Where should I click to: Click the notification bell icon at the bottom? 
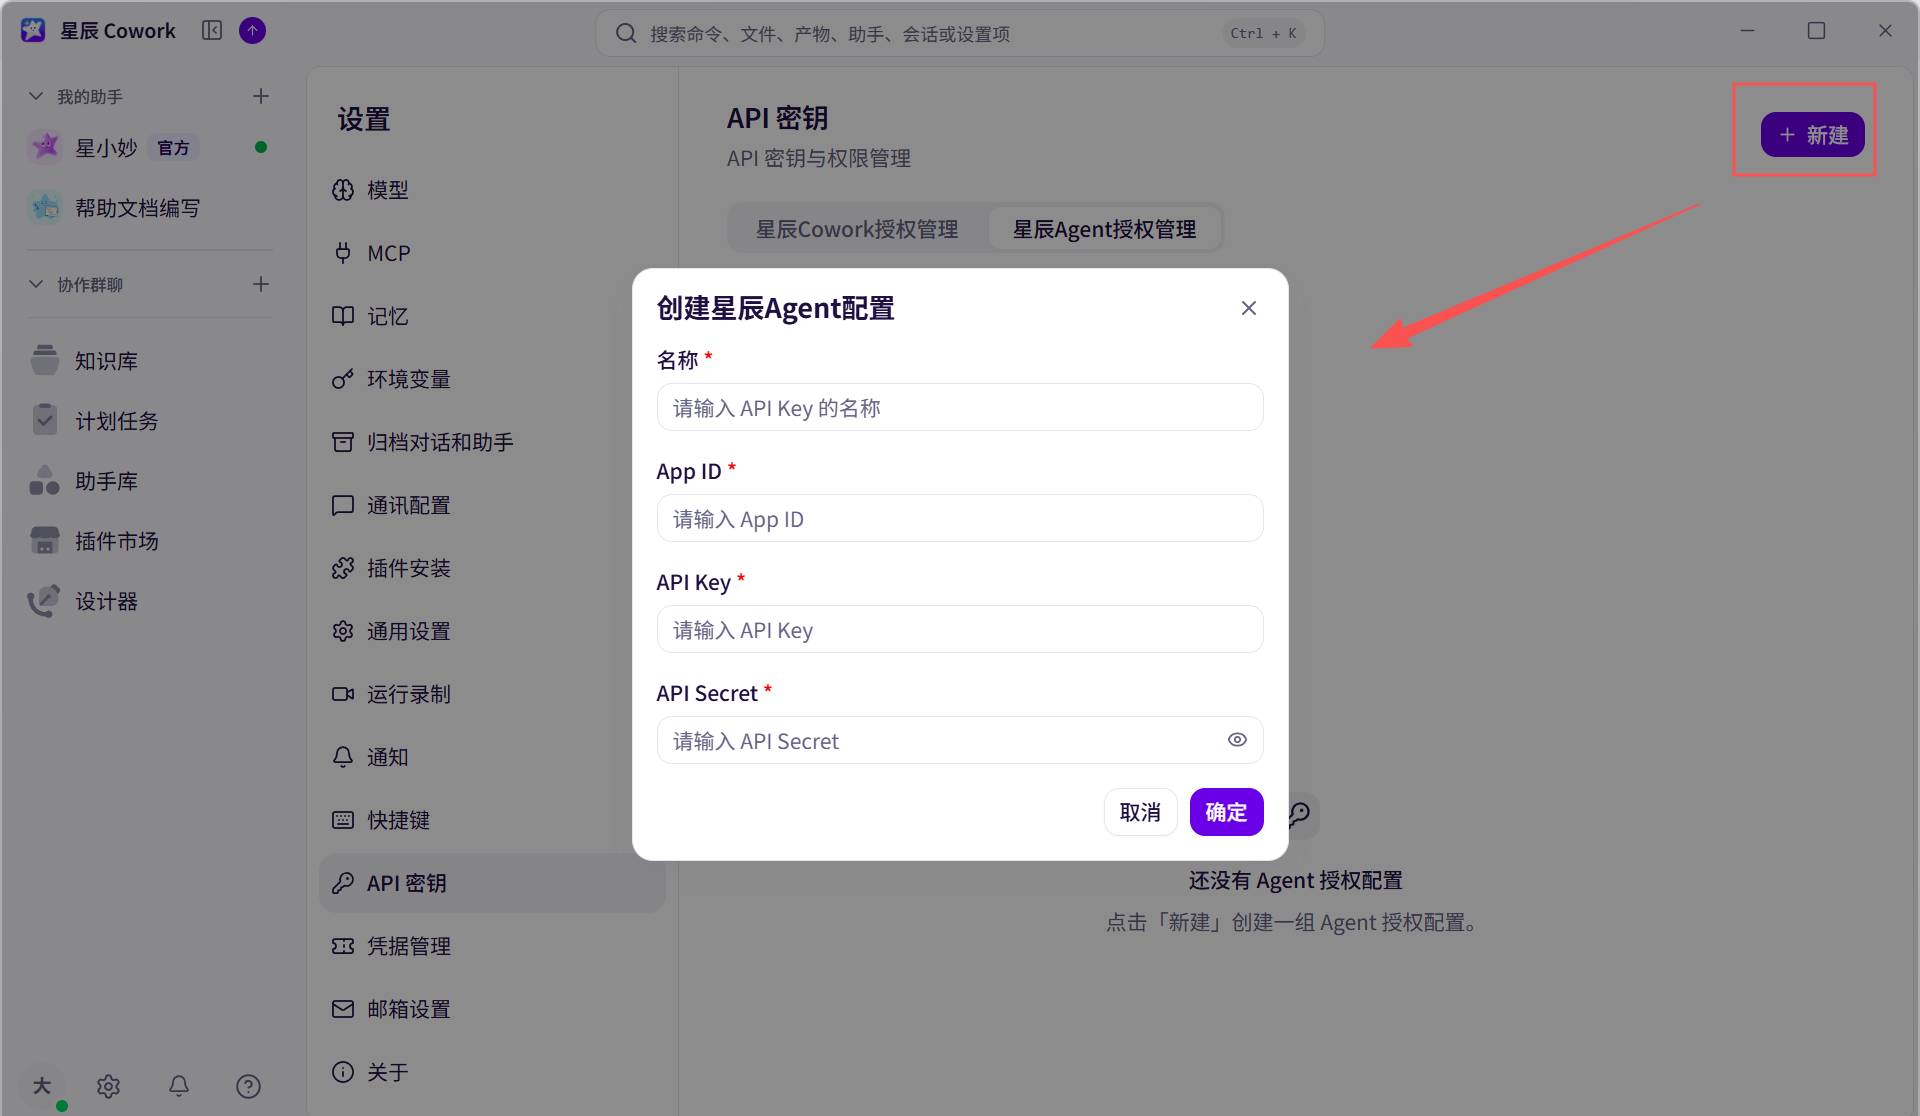[x=179, y=1086]
